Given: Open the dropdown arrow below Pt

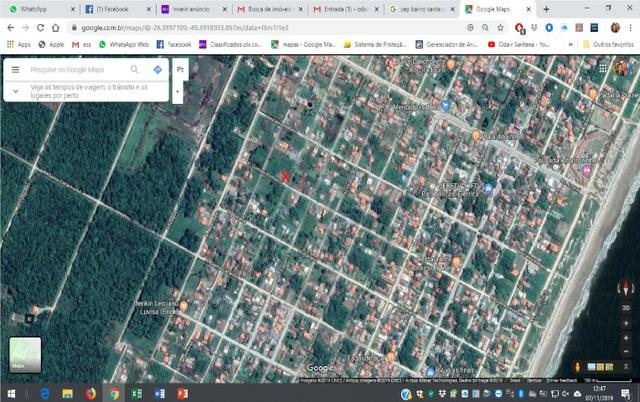Looking at the screenshot, I should tap(178, 91).
